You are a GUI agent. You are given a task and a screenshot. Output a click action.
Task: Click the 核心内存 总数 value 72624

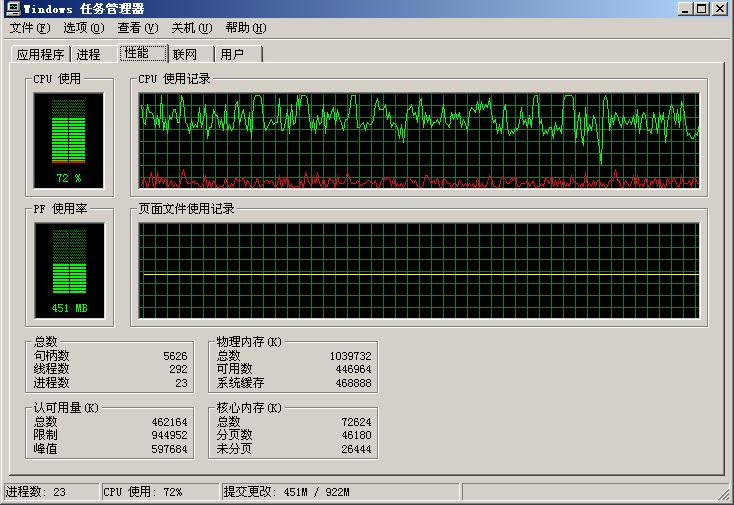pyautogui.click(x=356, y=422)
